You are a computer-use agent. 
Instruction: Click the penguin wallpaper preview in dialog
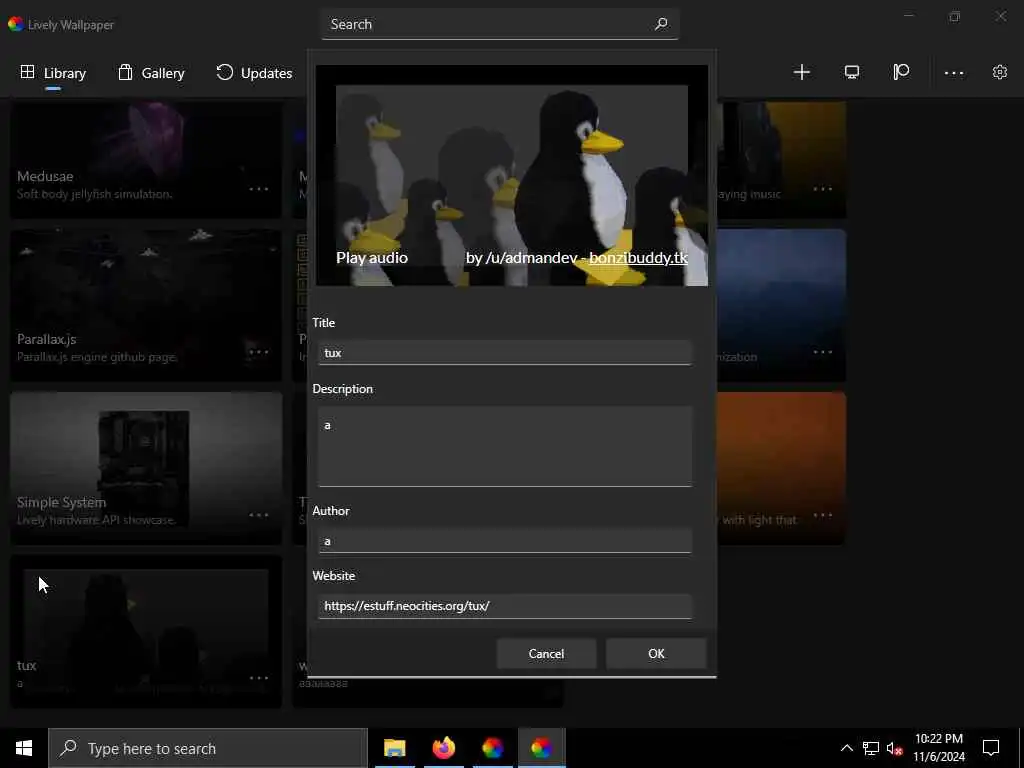pos(512,175)
